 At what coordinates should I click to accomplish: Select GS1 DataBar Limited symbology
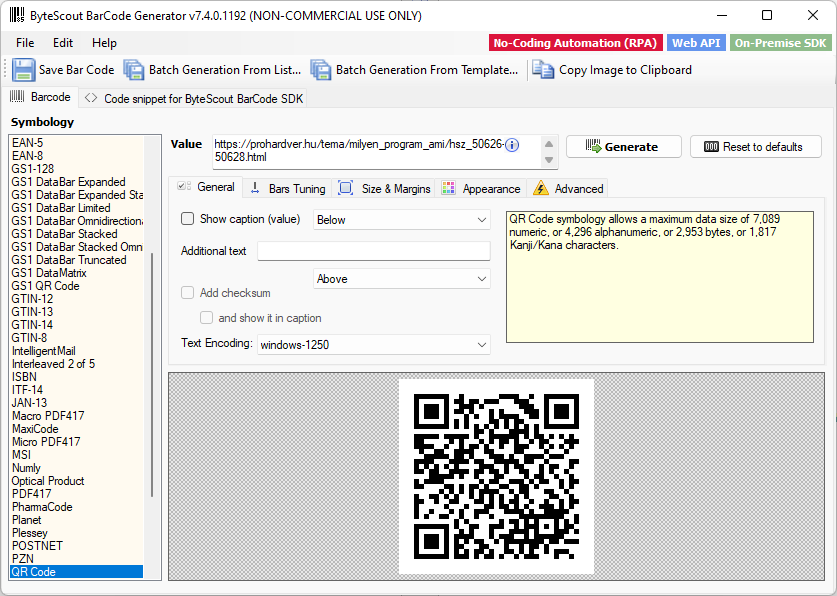(76, 208)
